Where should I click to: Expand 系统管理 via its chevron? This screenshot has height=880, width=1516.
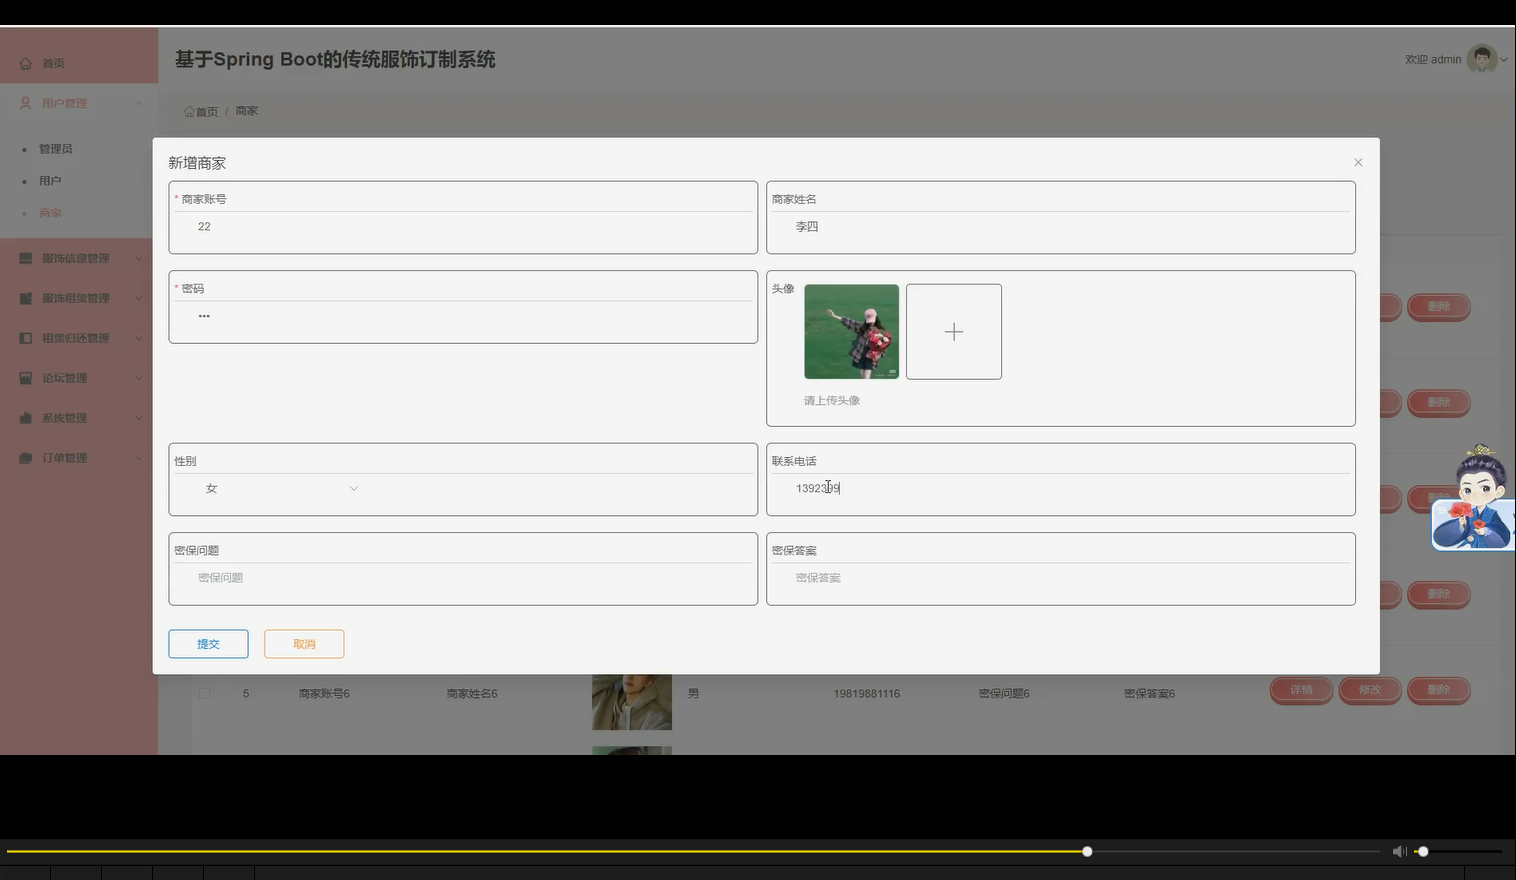pos(139,418)
